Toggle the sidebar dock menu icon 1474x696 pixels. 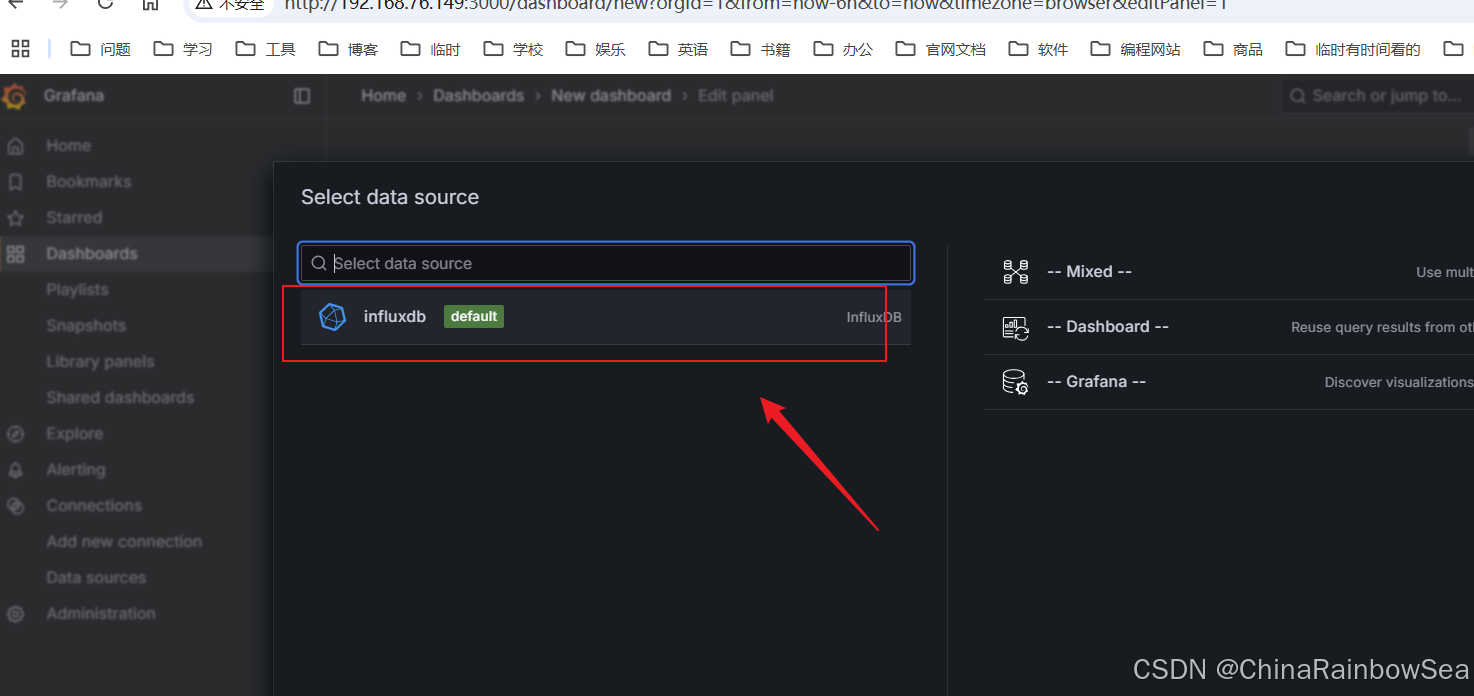point(302,96)
